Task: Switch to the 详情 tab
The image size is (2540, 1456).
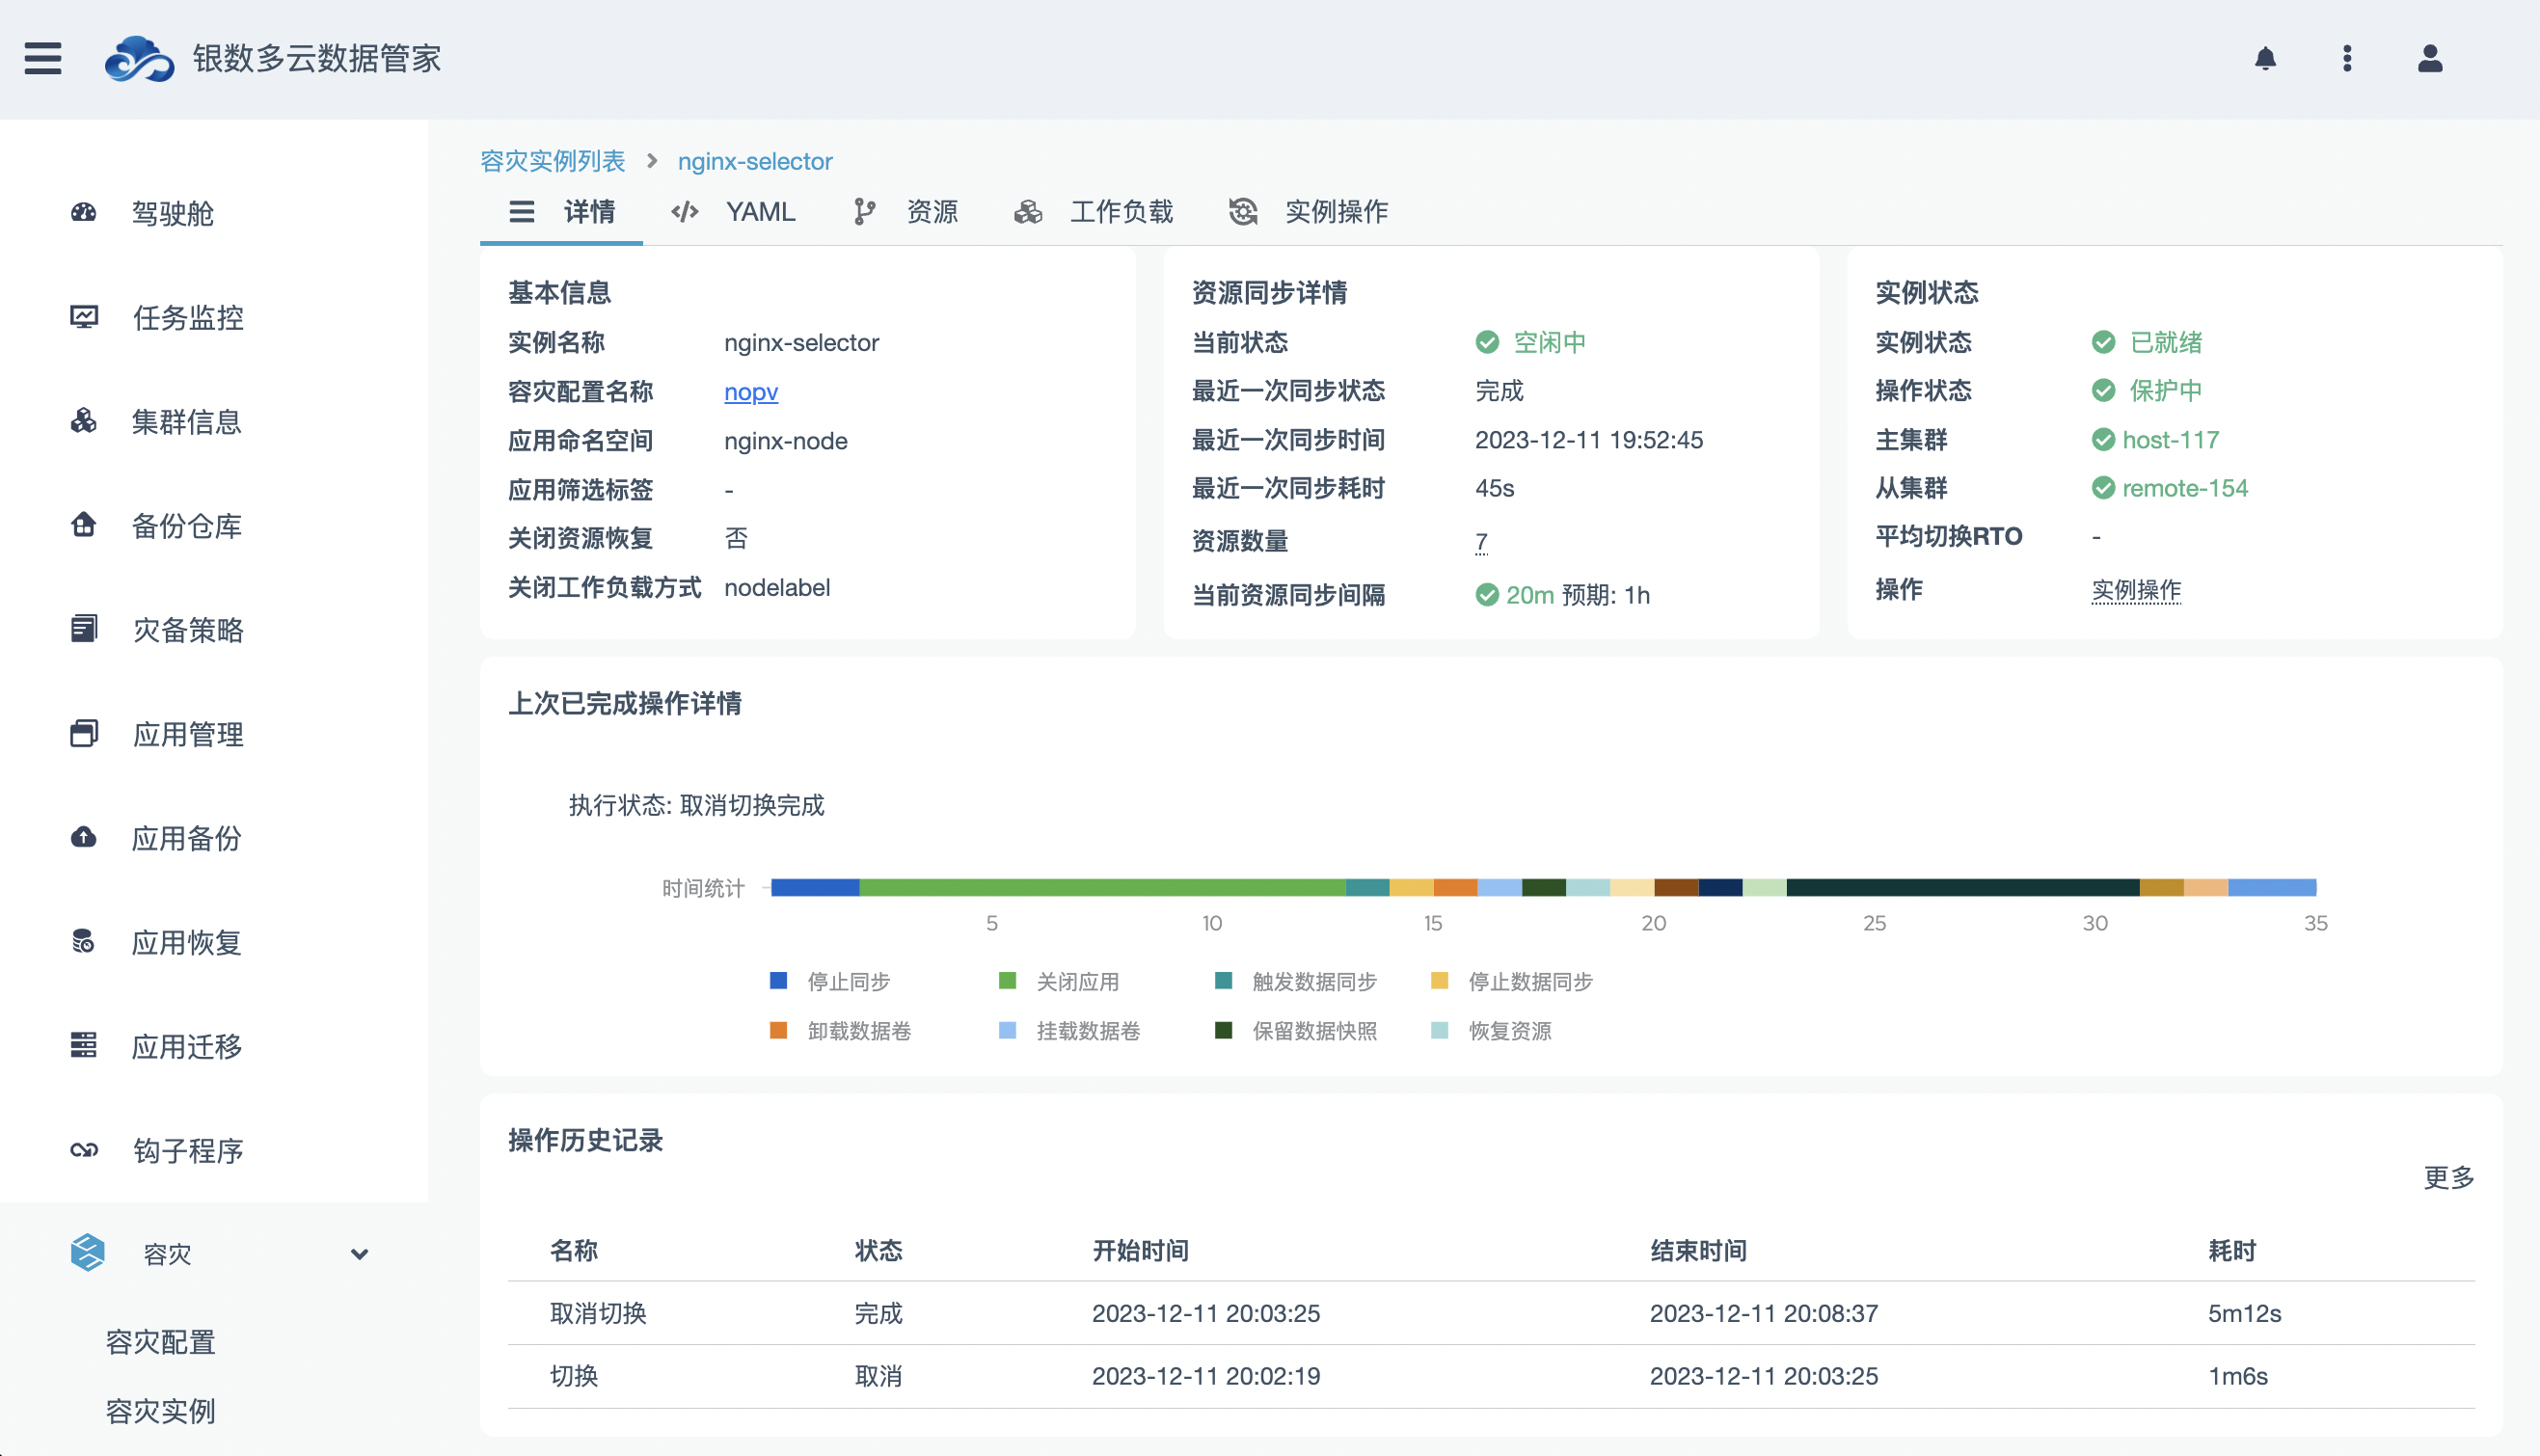Action: coord(561,212)
